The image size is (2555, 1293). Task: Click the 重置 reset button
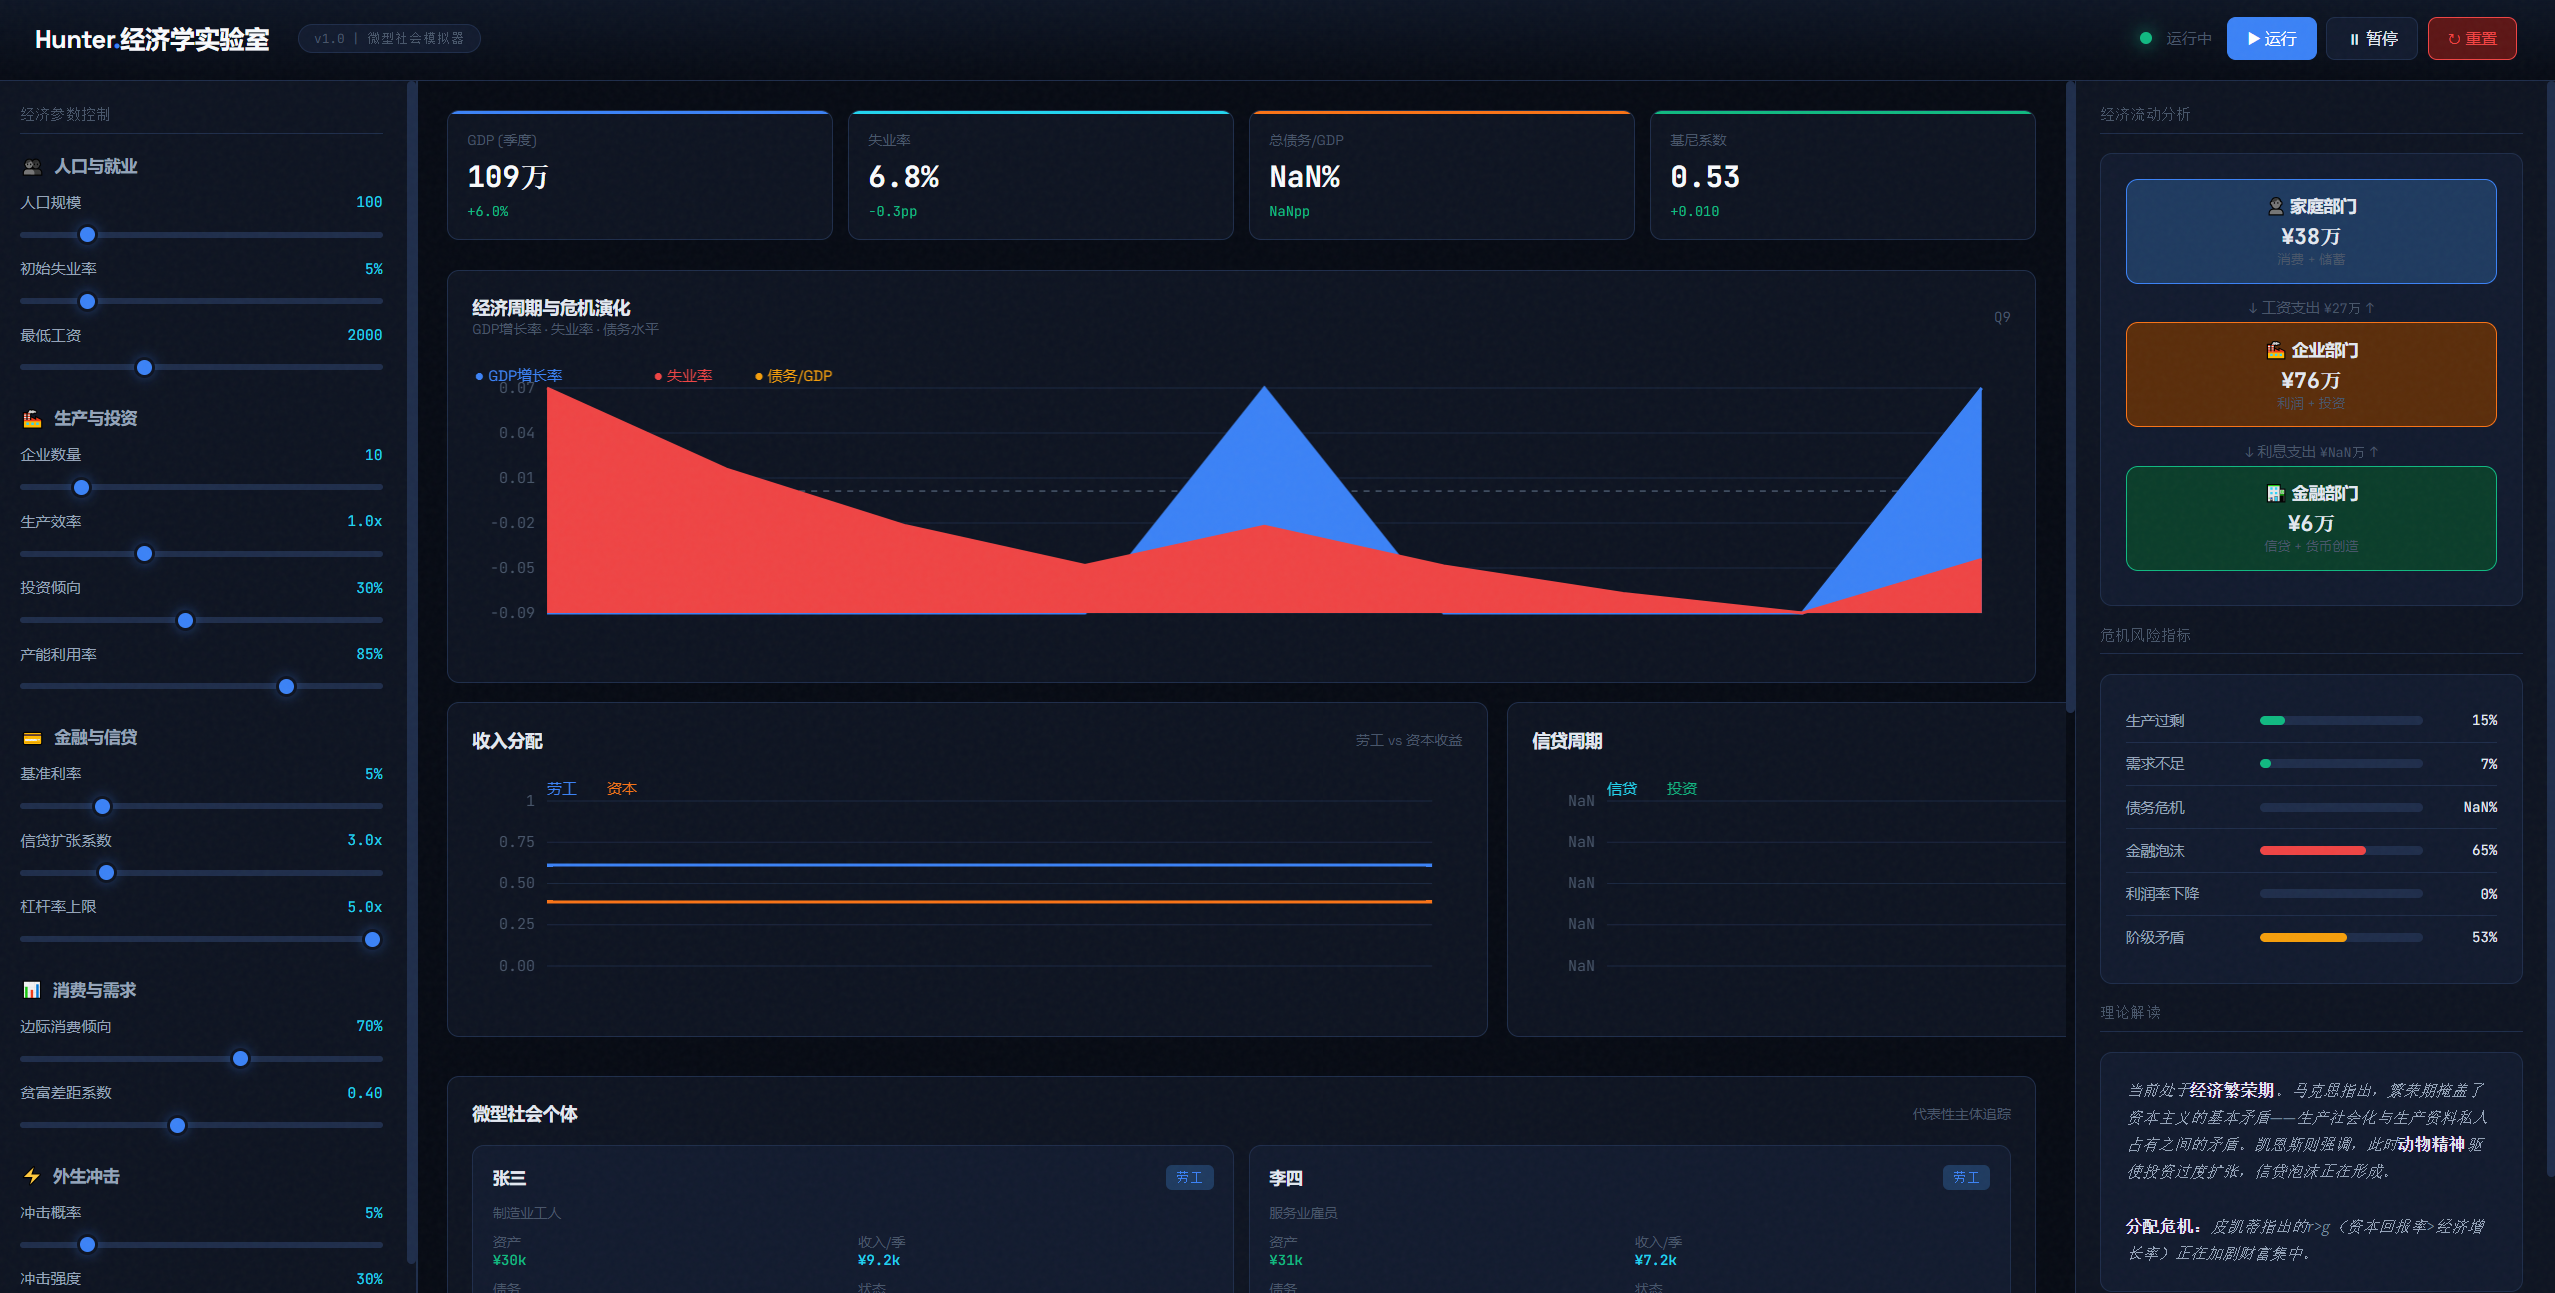point(2471,39)
